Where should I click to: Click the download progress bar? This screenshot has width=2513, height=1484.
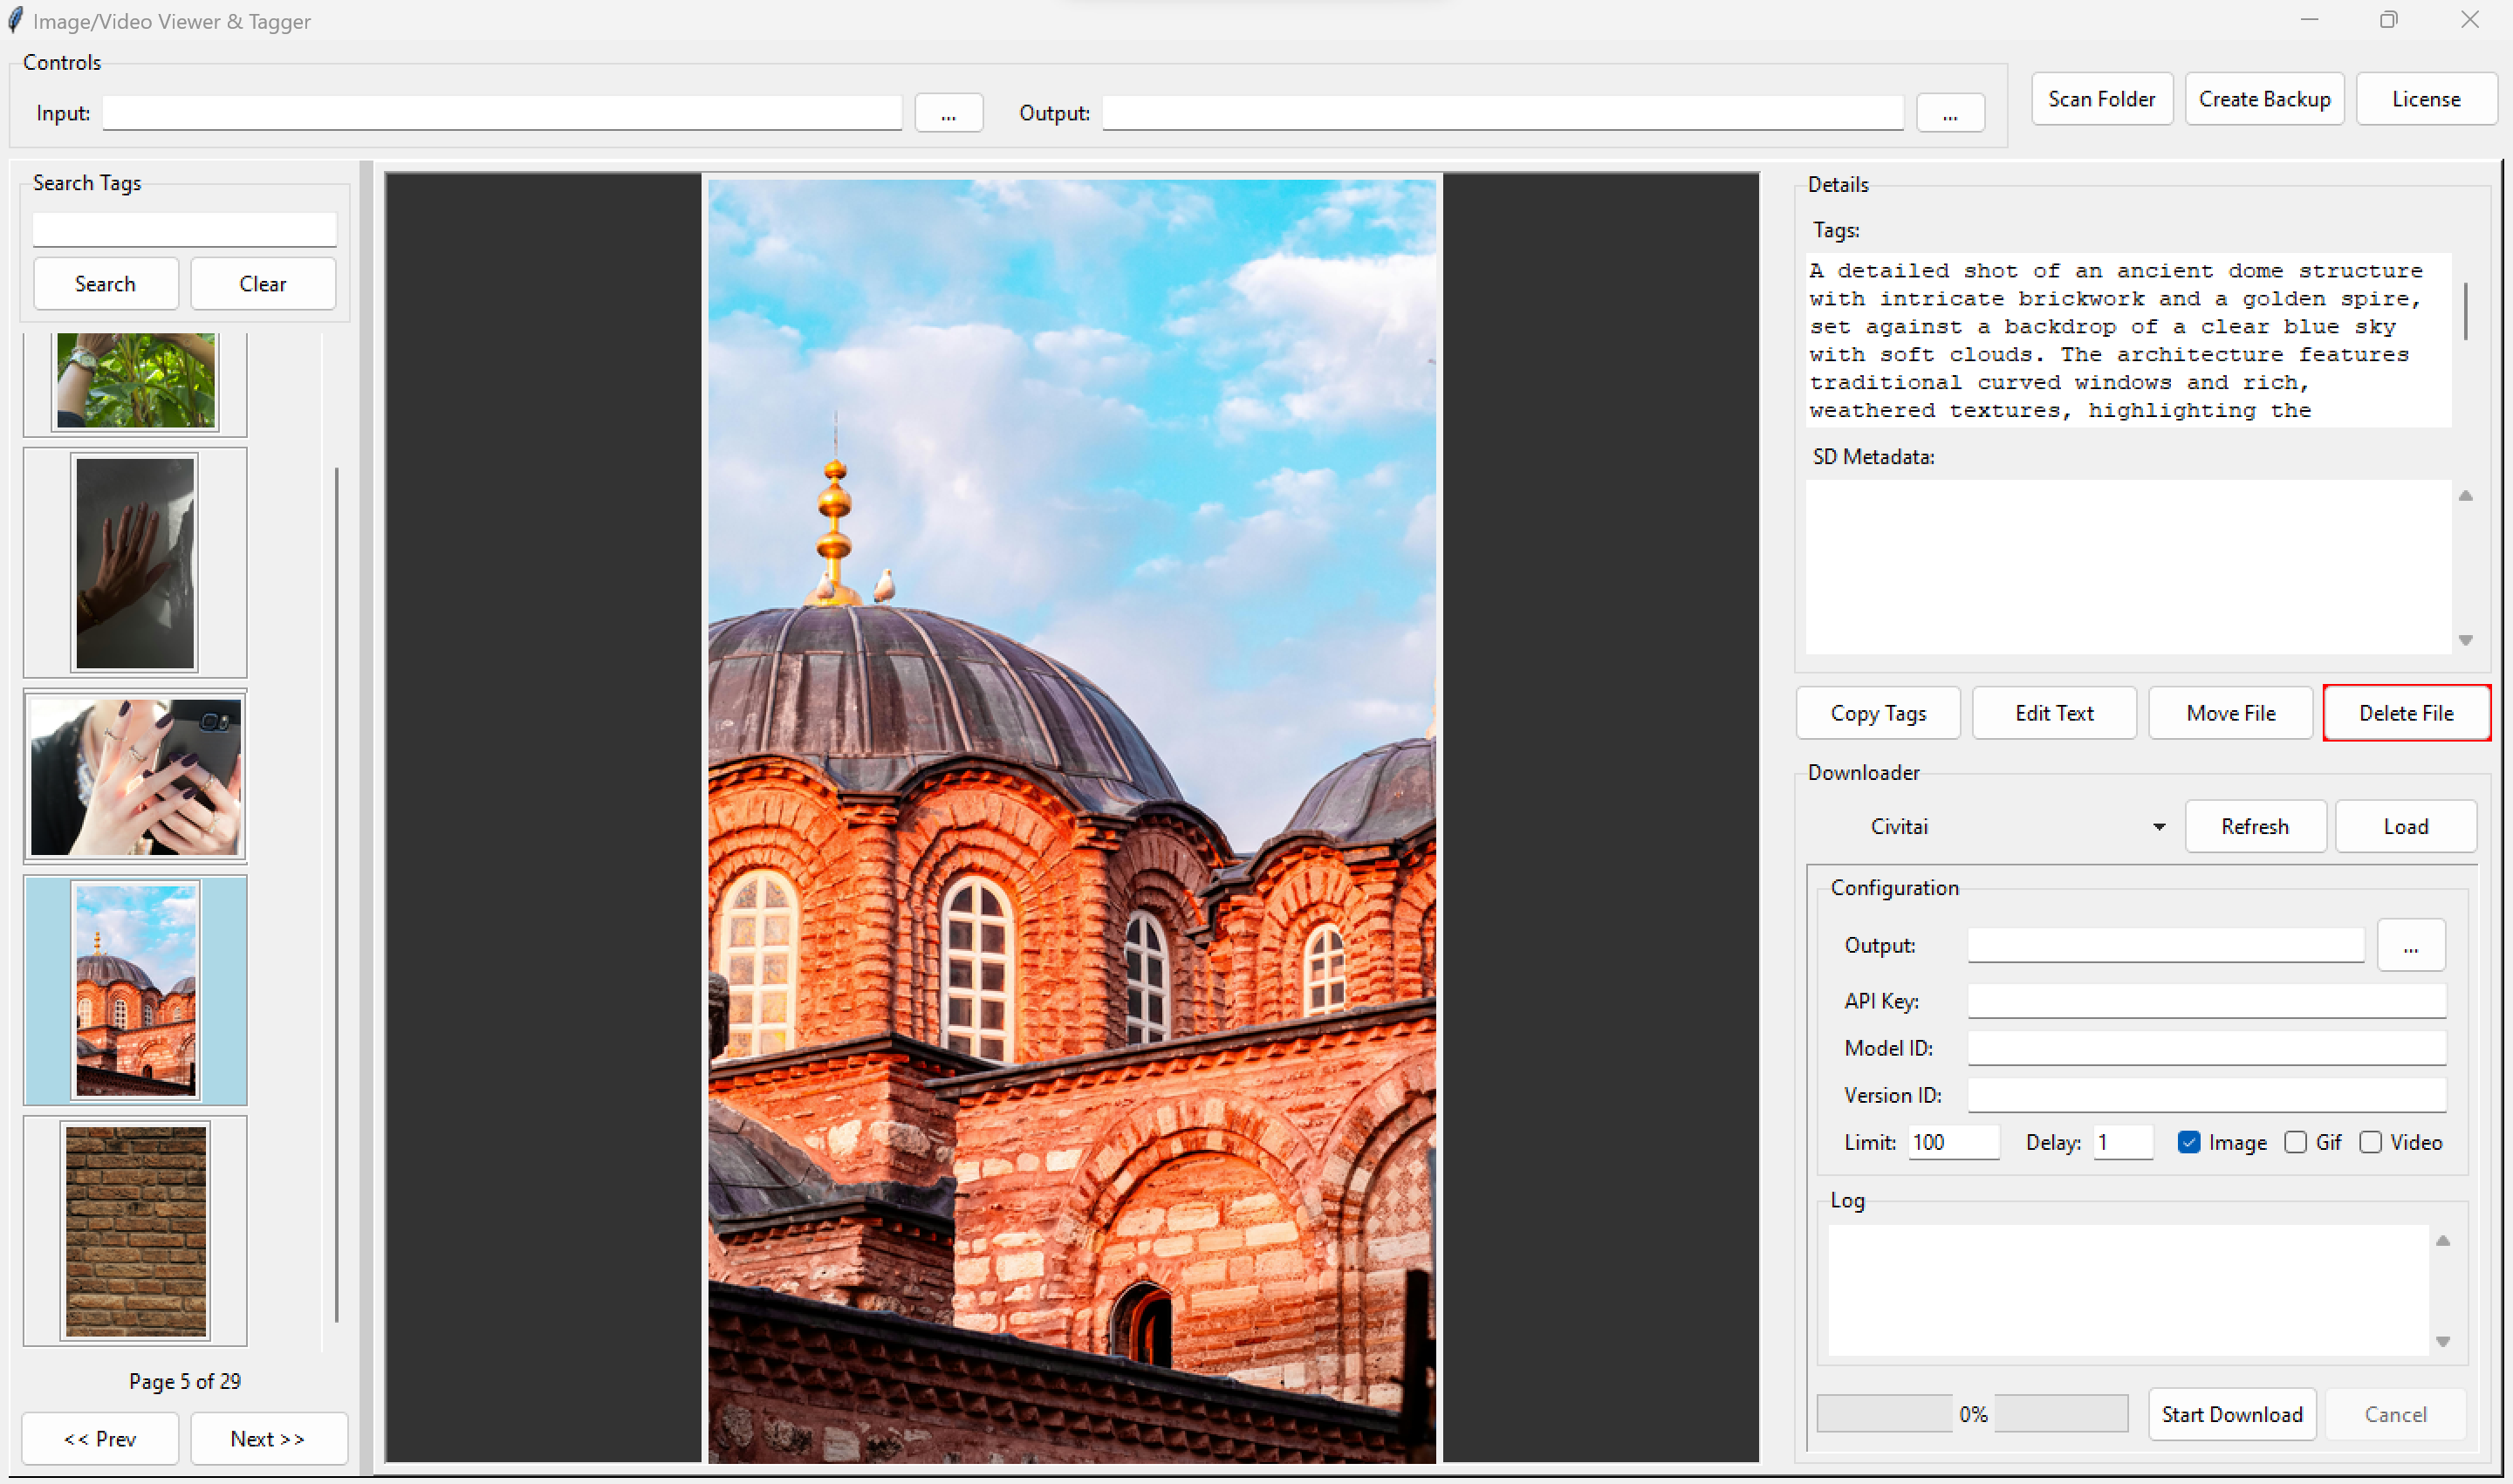coord(1883,1414)
